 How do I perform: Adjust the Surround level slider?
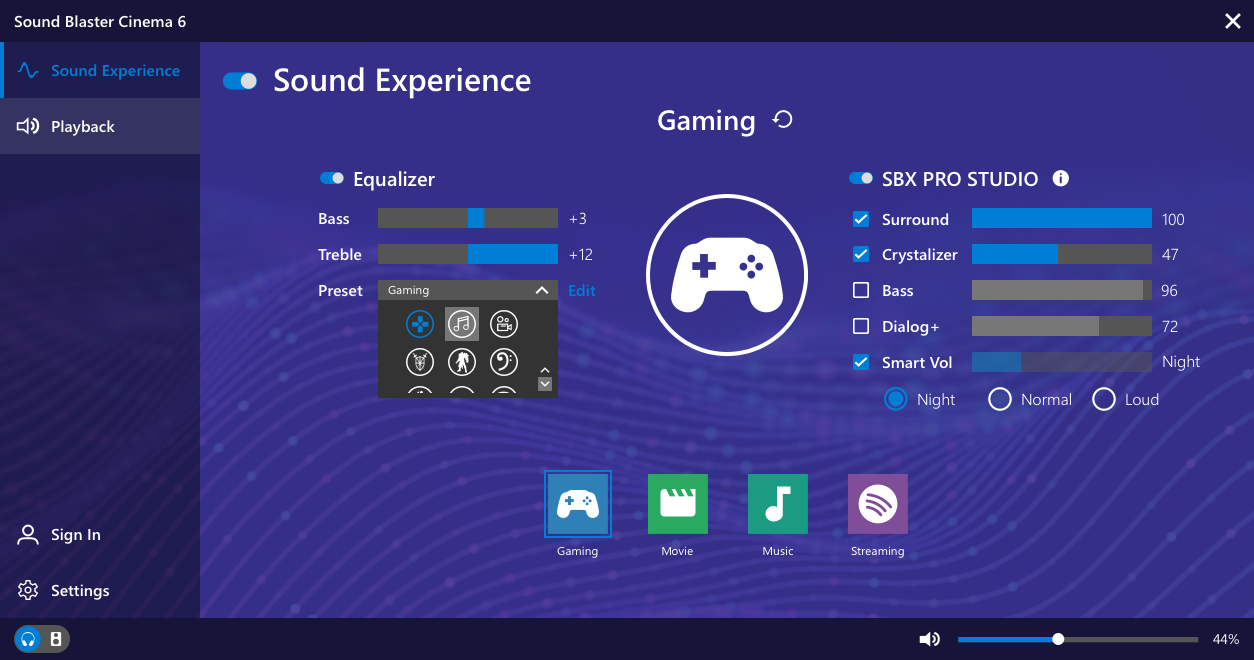pos(1062,218)
